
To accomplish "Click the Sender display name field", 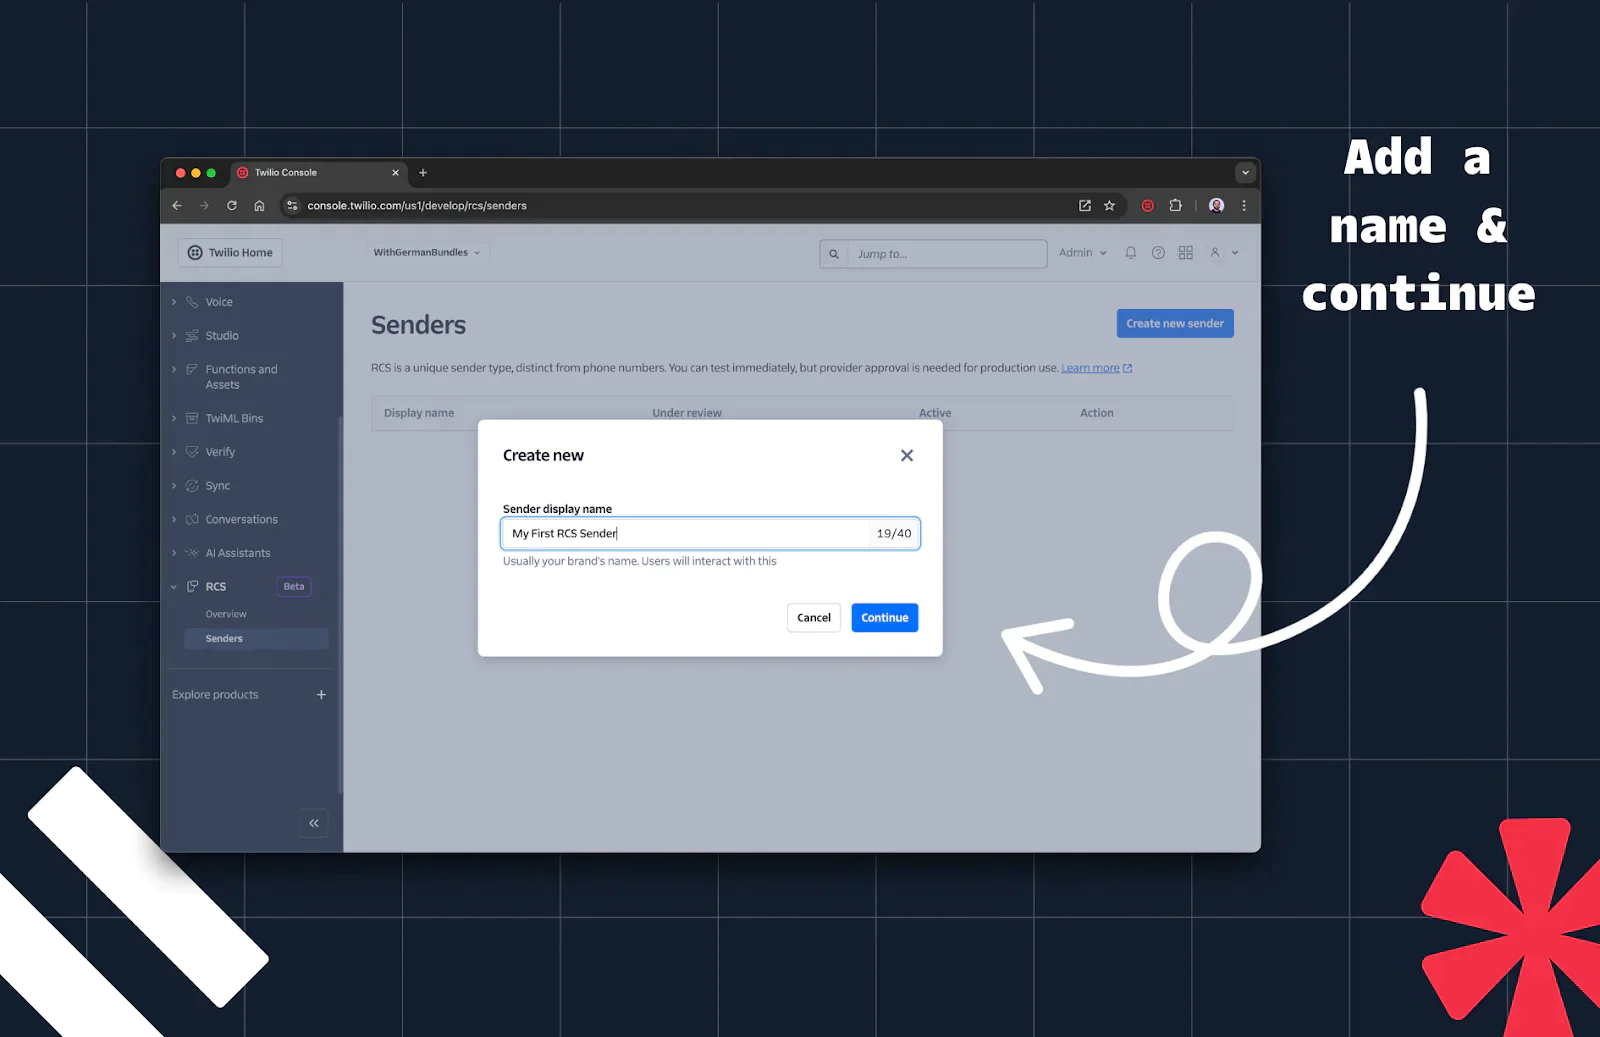I will pos(690,534).
